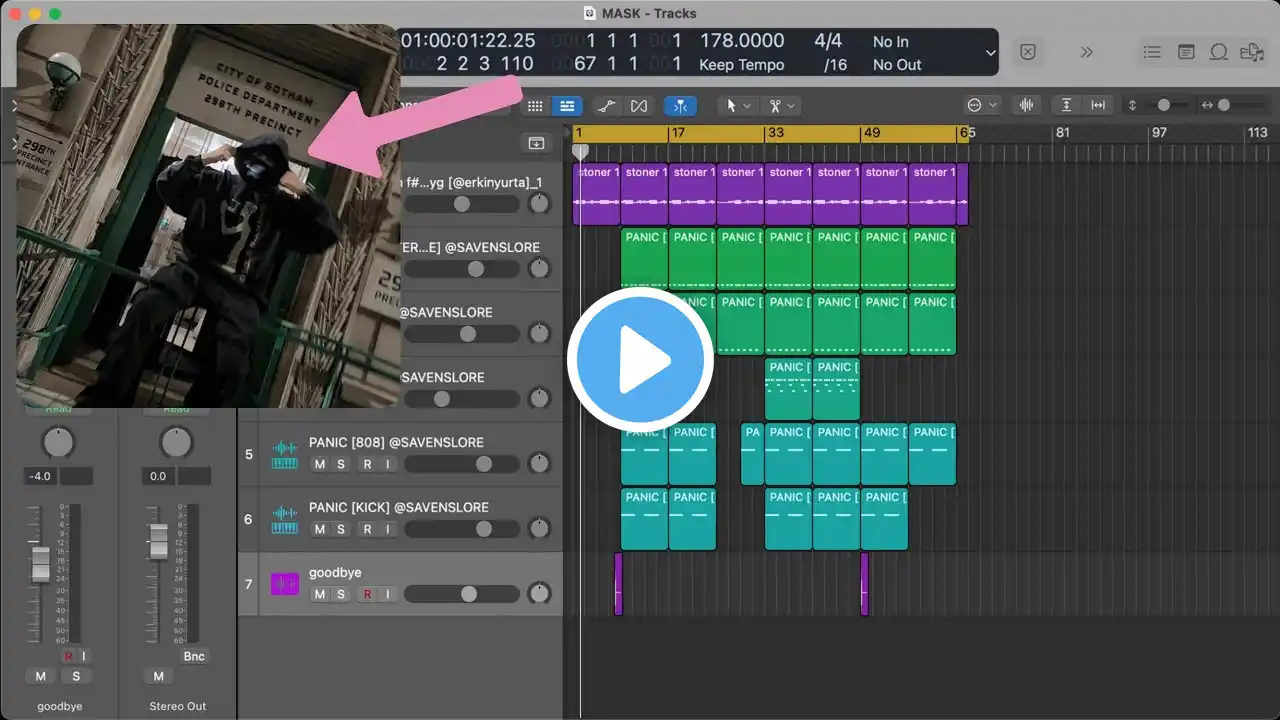Open the /16 division pop-up
The image size is (1280, 720).
[835, 65]
